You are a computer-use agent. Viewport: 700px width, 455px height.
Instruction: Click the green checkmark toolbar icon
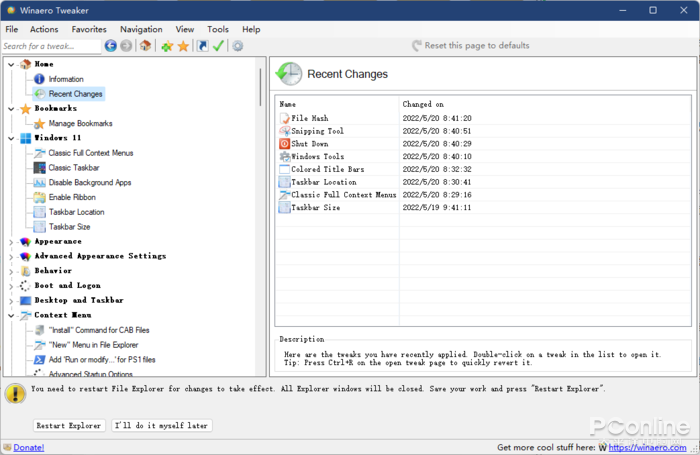click(x=218, y=46)
